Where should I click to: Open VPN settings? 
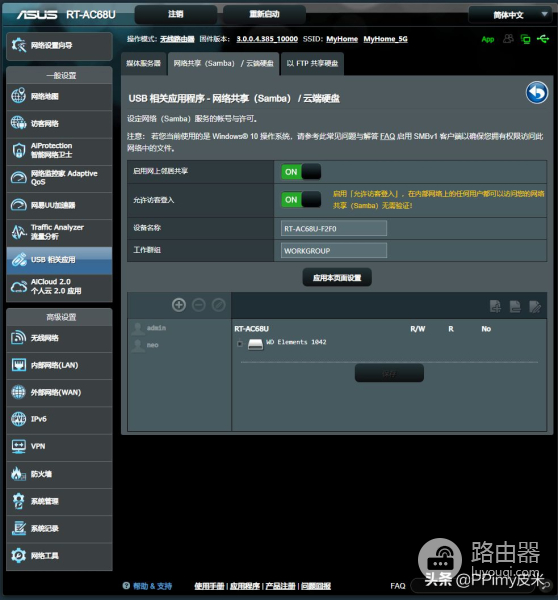tap(59, 447)
